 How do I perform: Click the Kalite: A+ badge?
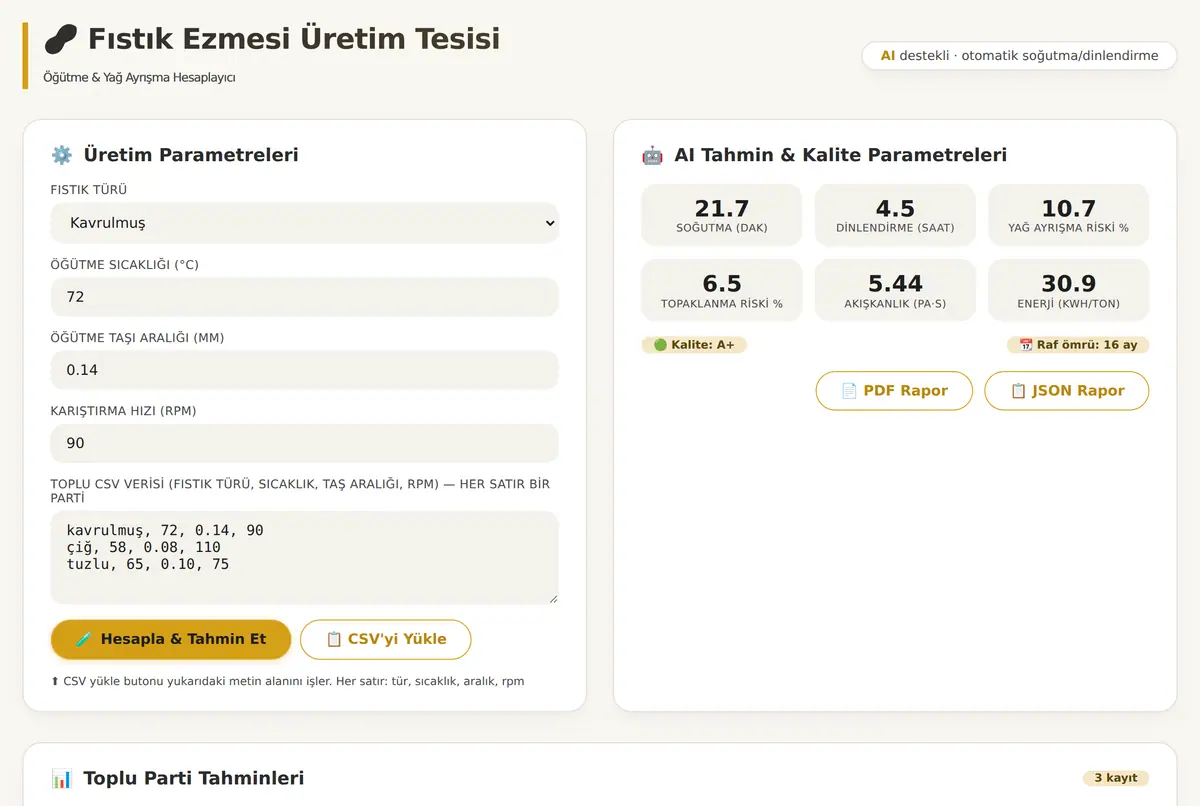[694, 345]
